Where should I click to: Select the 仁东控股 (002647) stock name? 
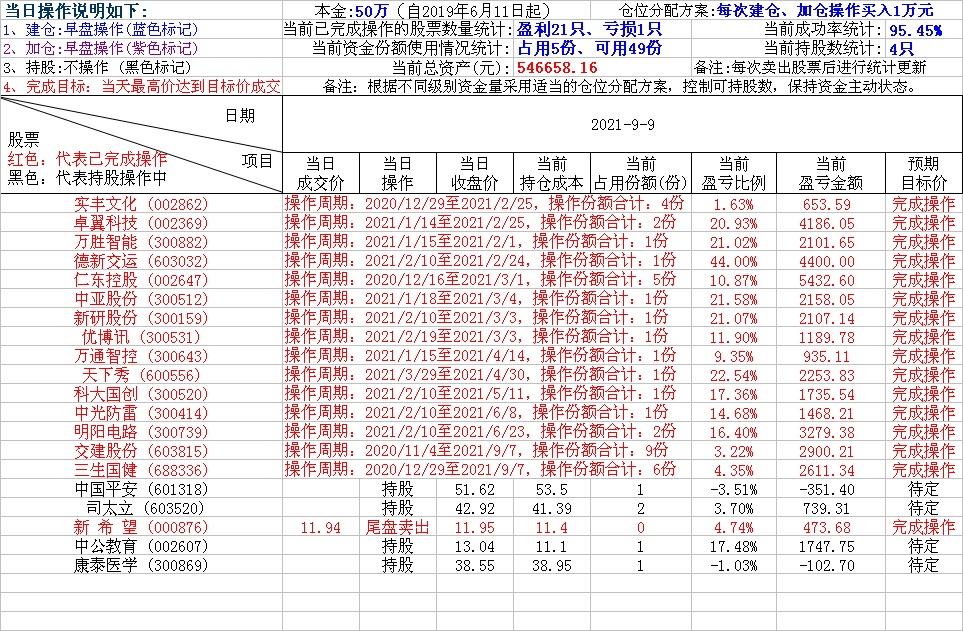click(141, 280)
